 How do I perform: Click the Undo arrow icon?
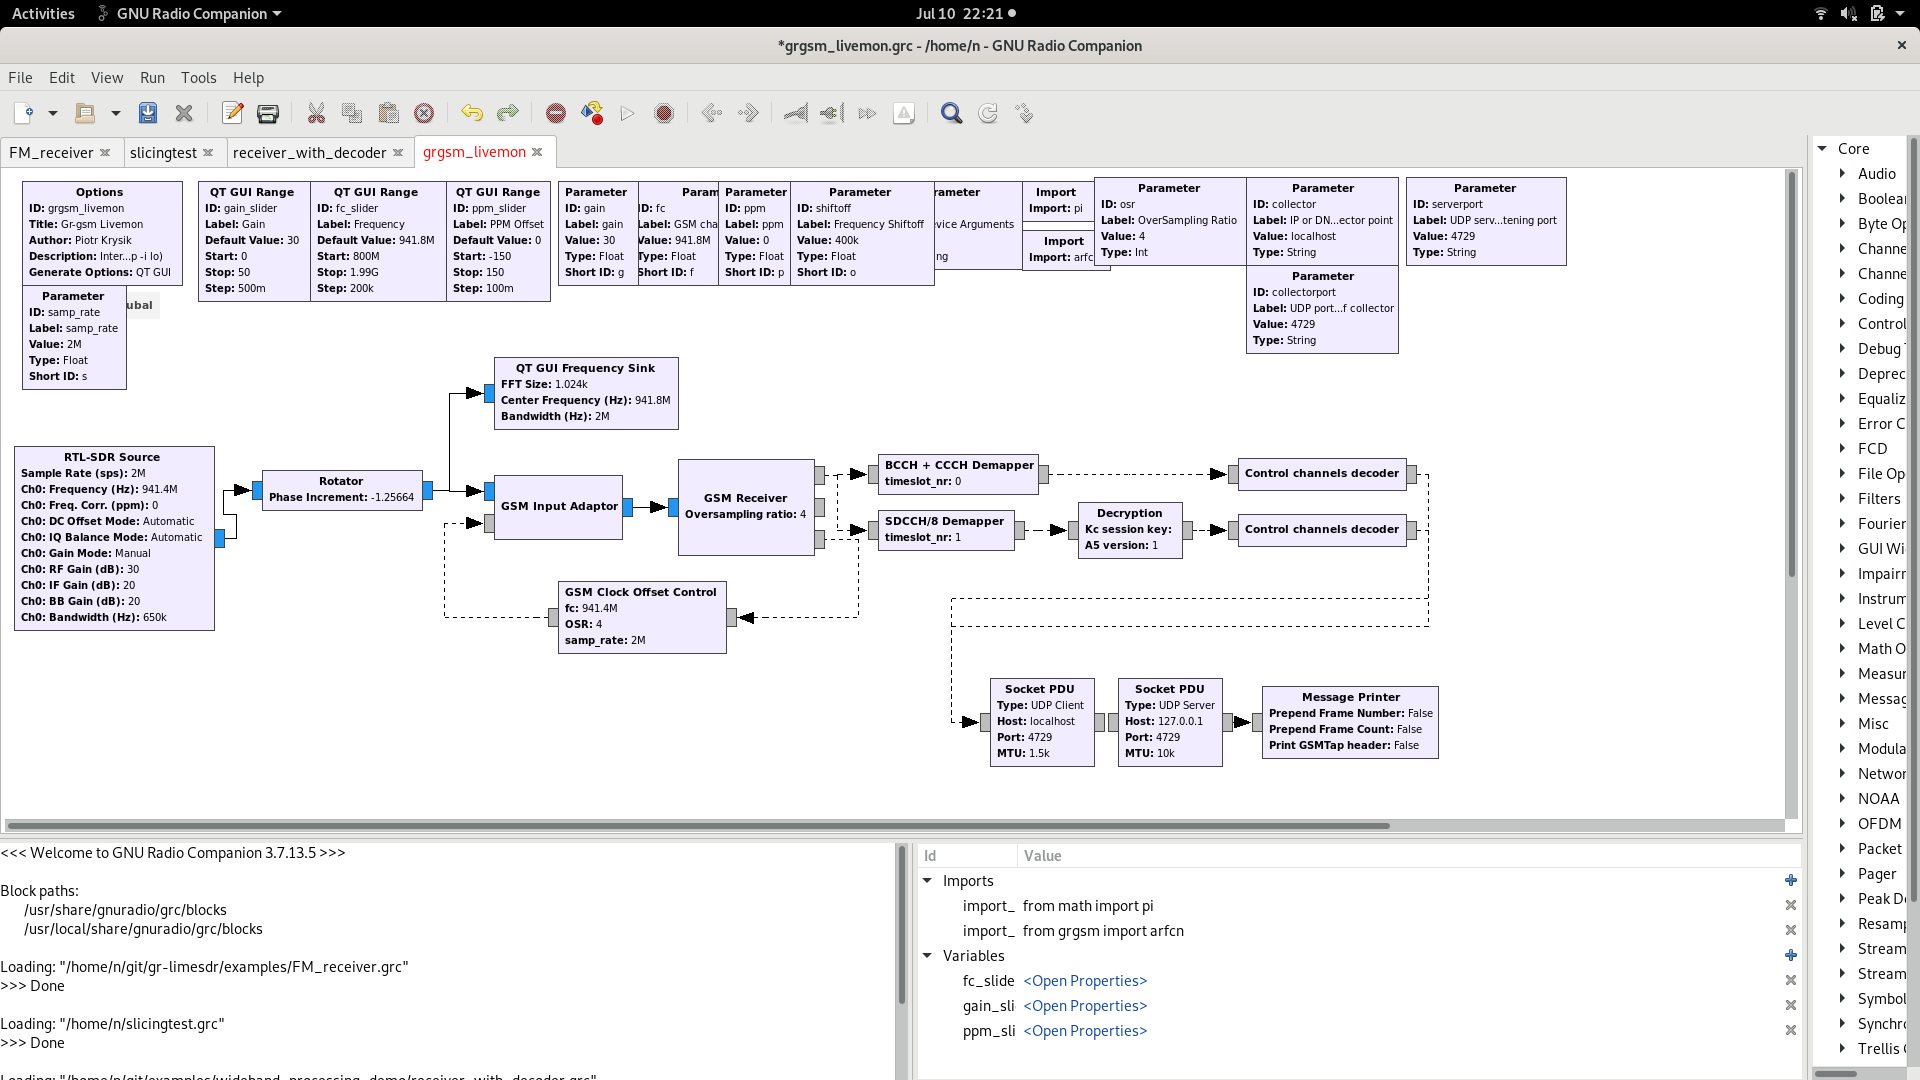click(472, 113)
